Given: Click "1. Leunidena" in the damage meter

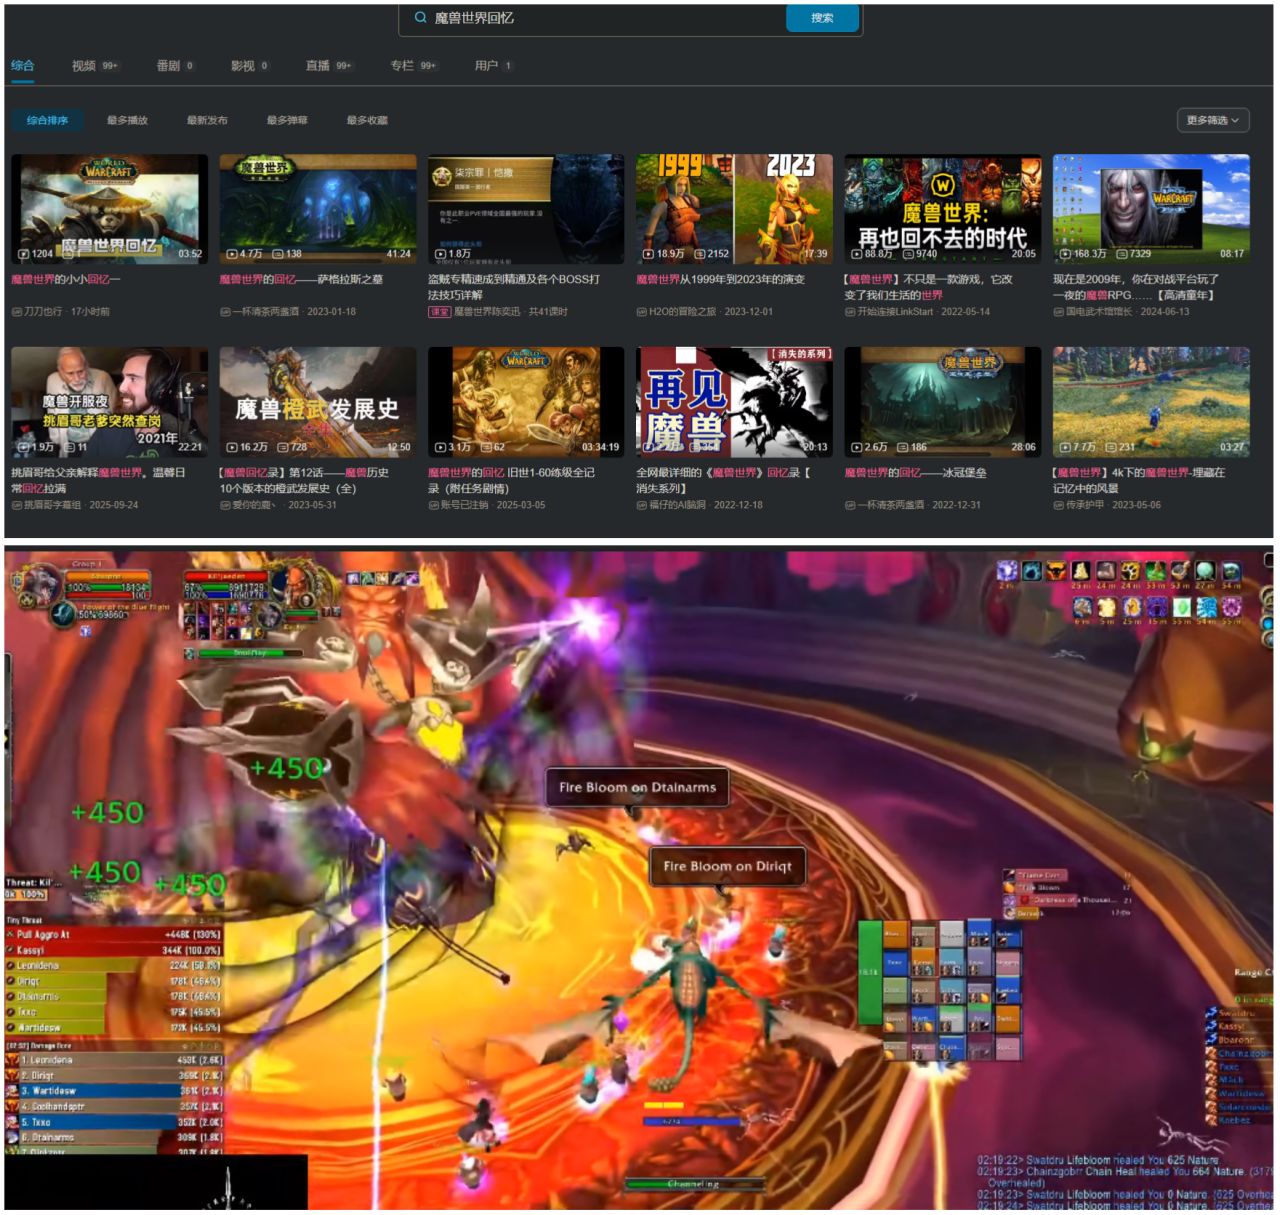Looking at the screenshot, I should click(114, 1060).
